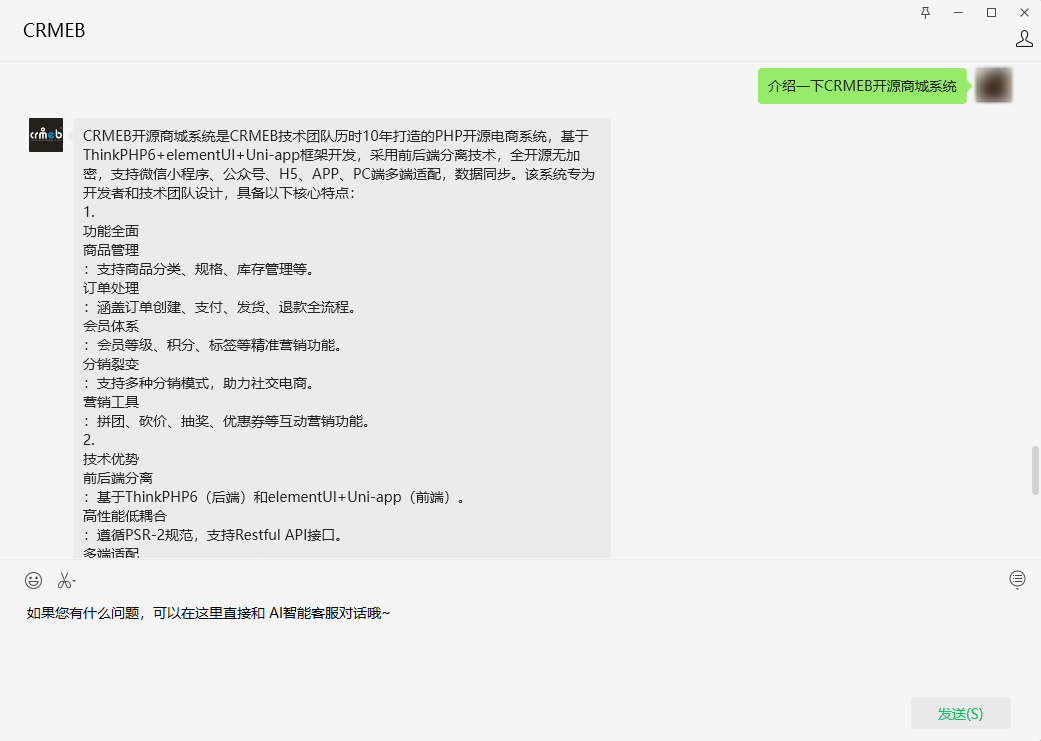This screenshot has height=741, width=1041.
Task: Open the screenshot scissors tool
Action: (66, 580)
